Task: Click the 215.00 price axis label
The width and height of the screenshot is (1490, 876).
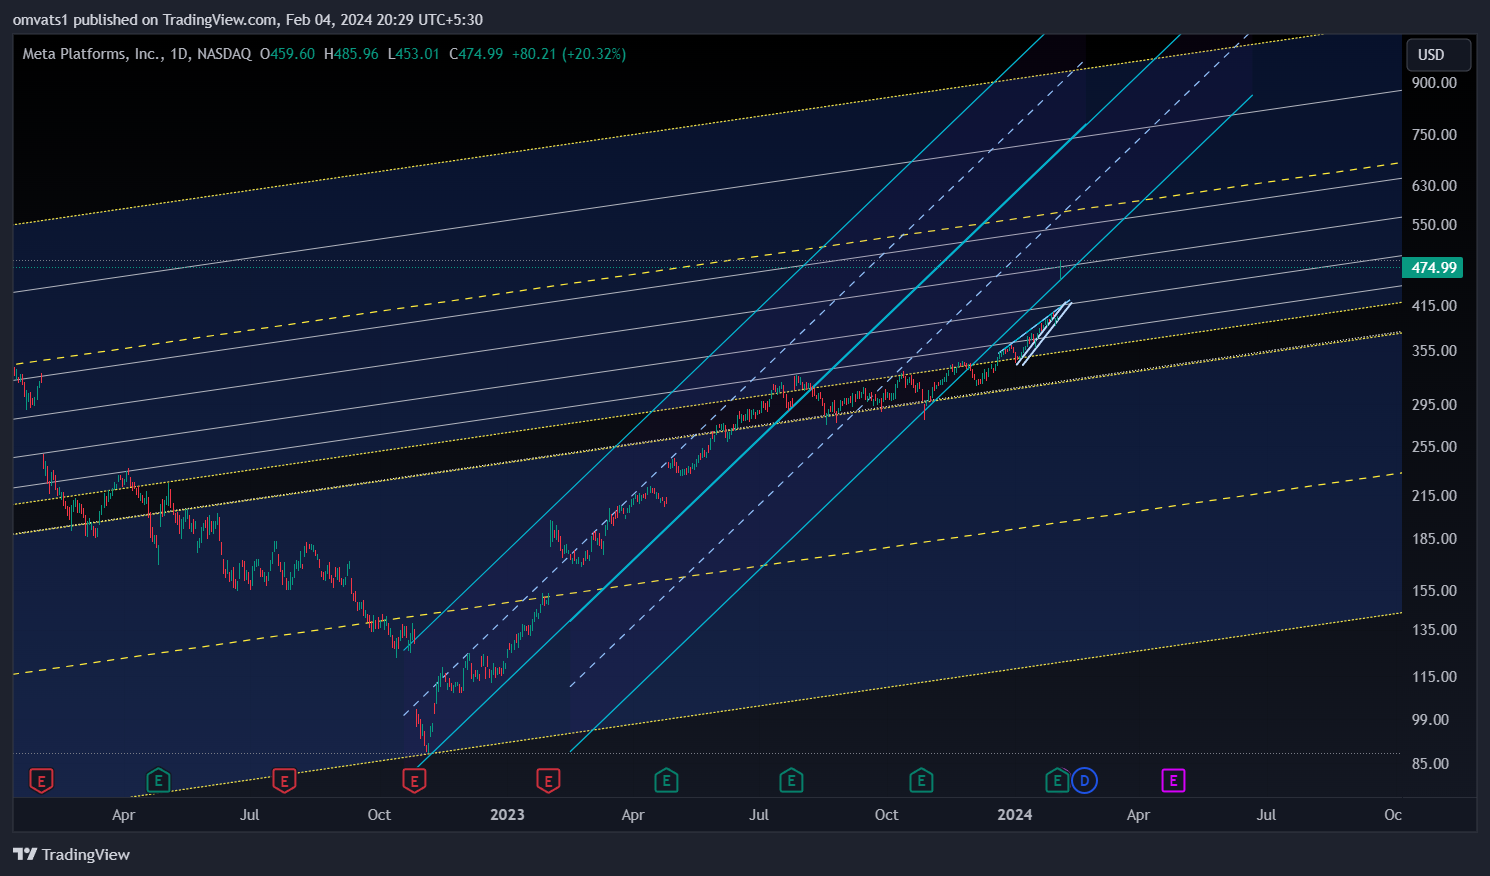Action: tap(1434, 495)
